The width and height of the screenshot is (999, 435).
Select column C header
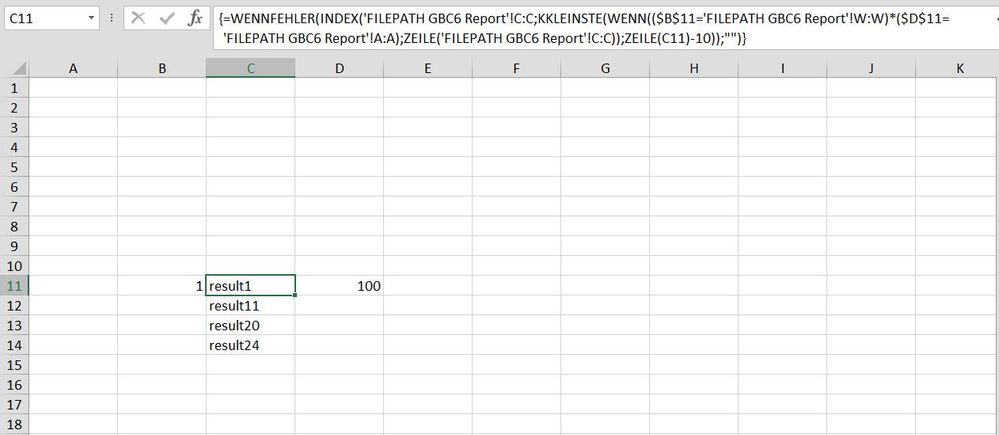click(x=250, y=68)
